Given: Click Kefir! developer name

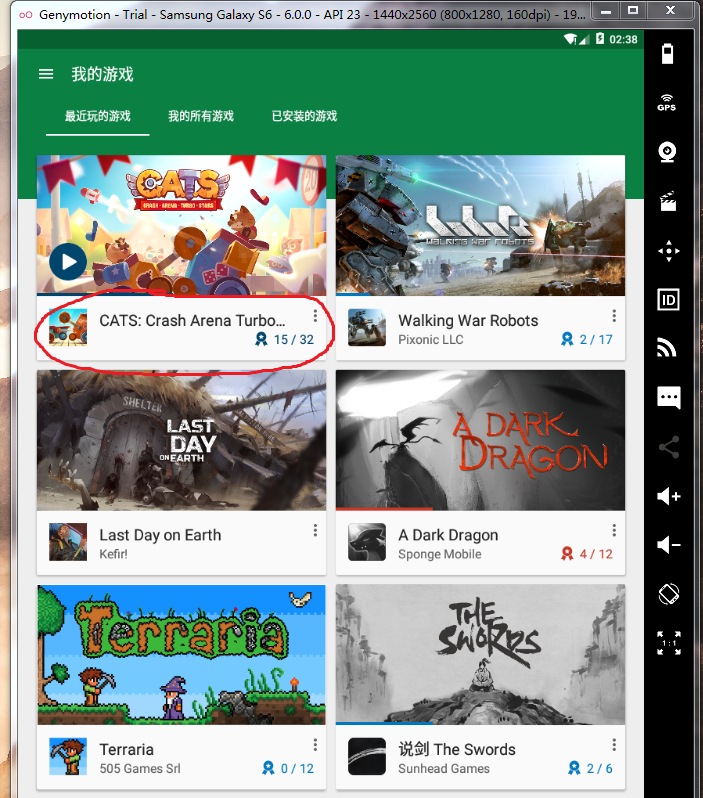Looking at the screenshot, I should [114, 554].
